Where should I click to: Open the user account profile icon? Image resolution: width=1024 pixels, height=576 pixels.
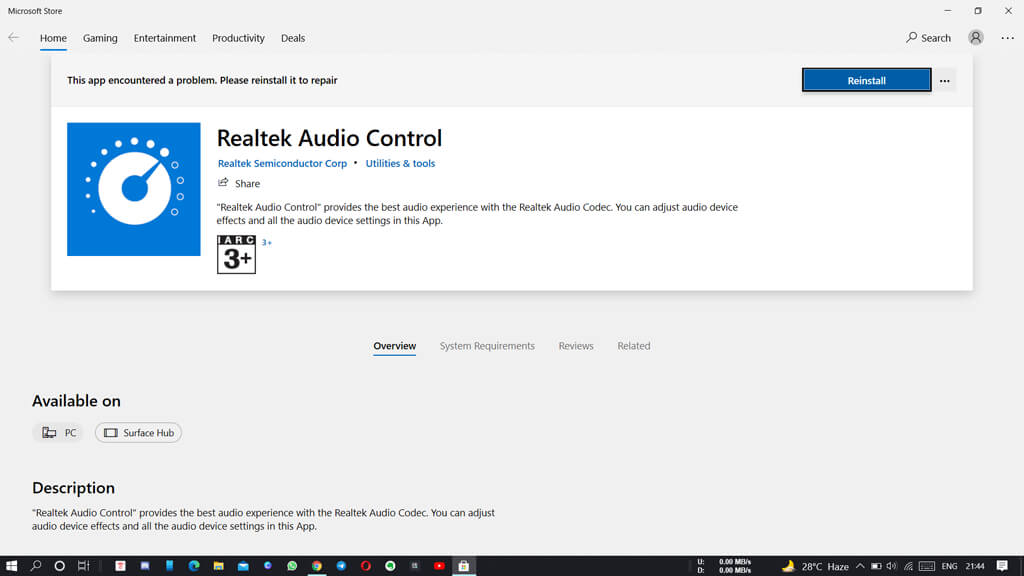click(975, 38)
